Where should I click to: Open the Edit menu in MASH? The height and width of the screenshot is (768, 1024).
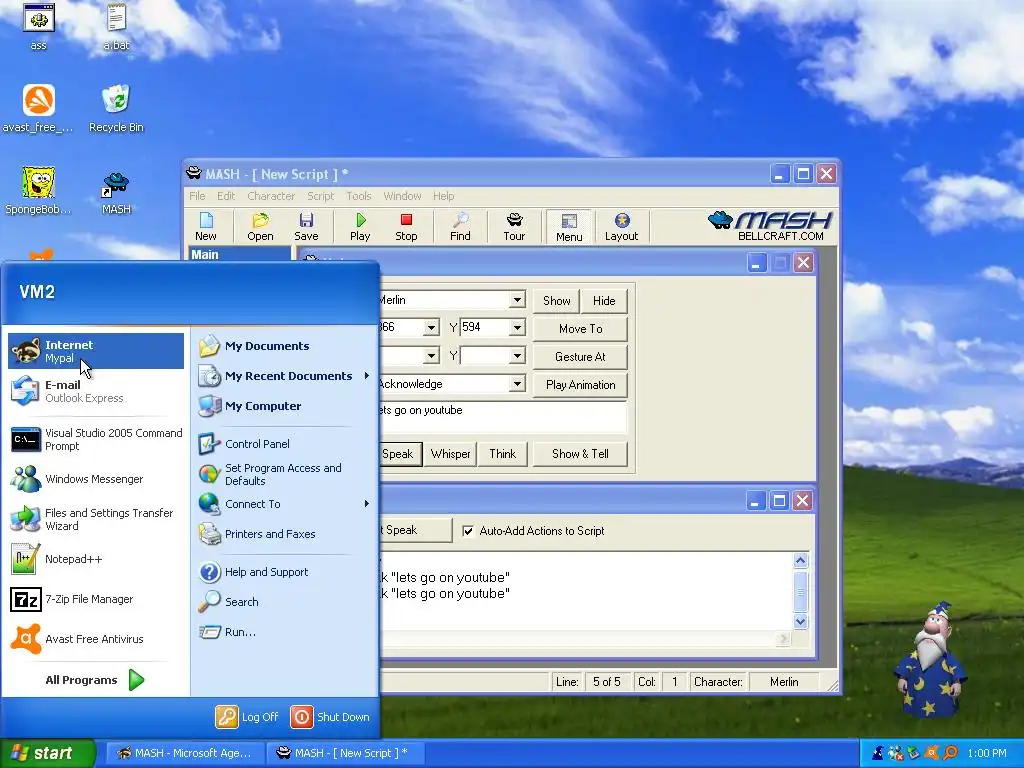click(226, 196)
